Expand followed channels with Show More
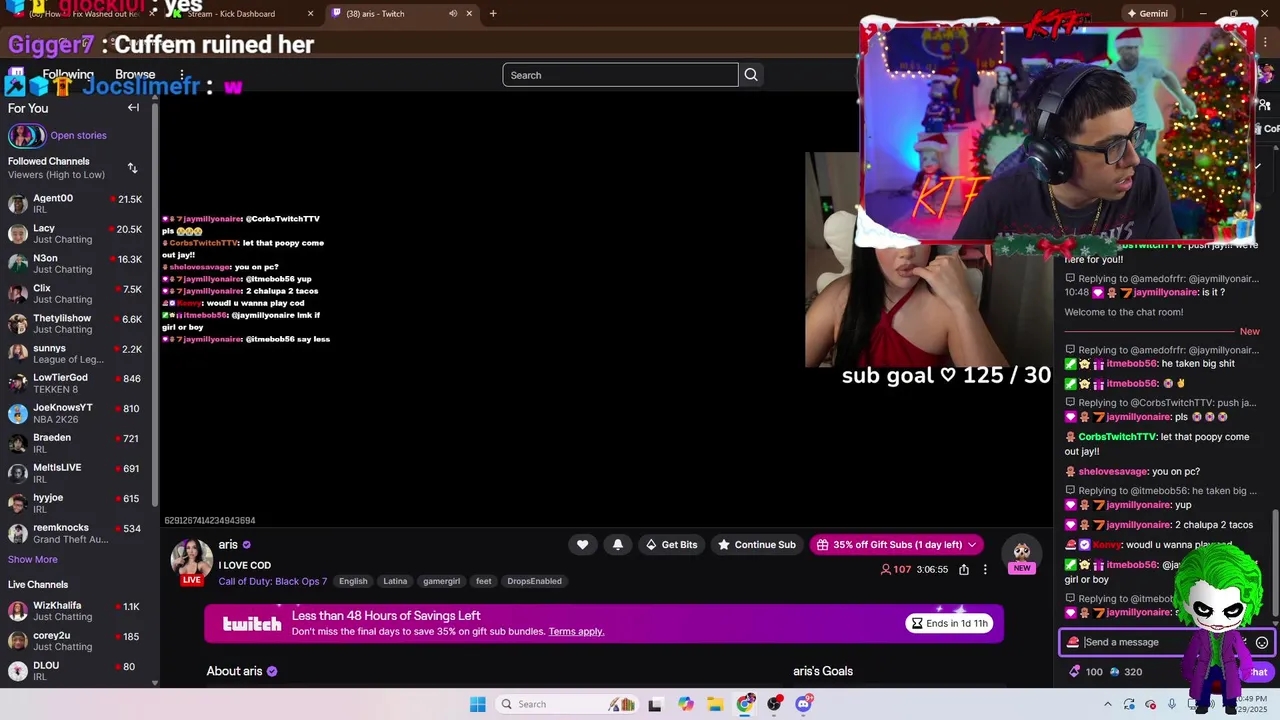The width and height of the screenshot is (1280, 720). 33,560
